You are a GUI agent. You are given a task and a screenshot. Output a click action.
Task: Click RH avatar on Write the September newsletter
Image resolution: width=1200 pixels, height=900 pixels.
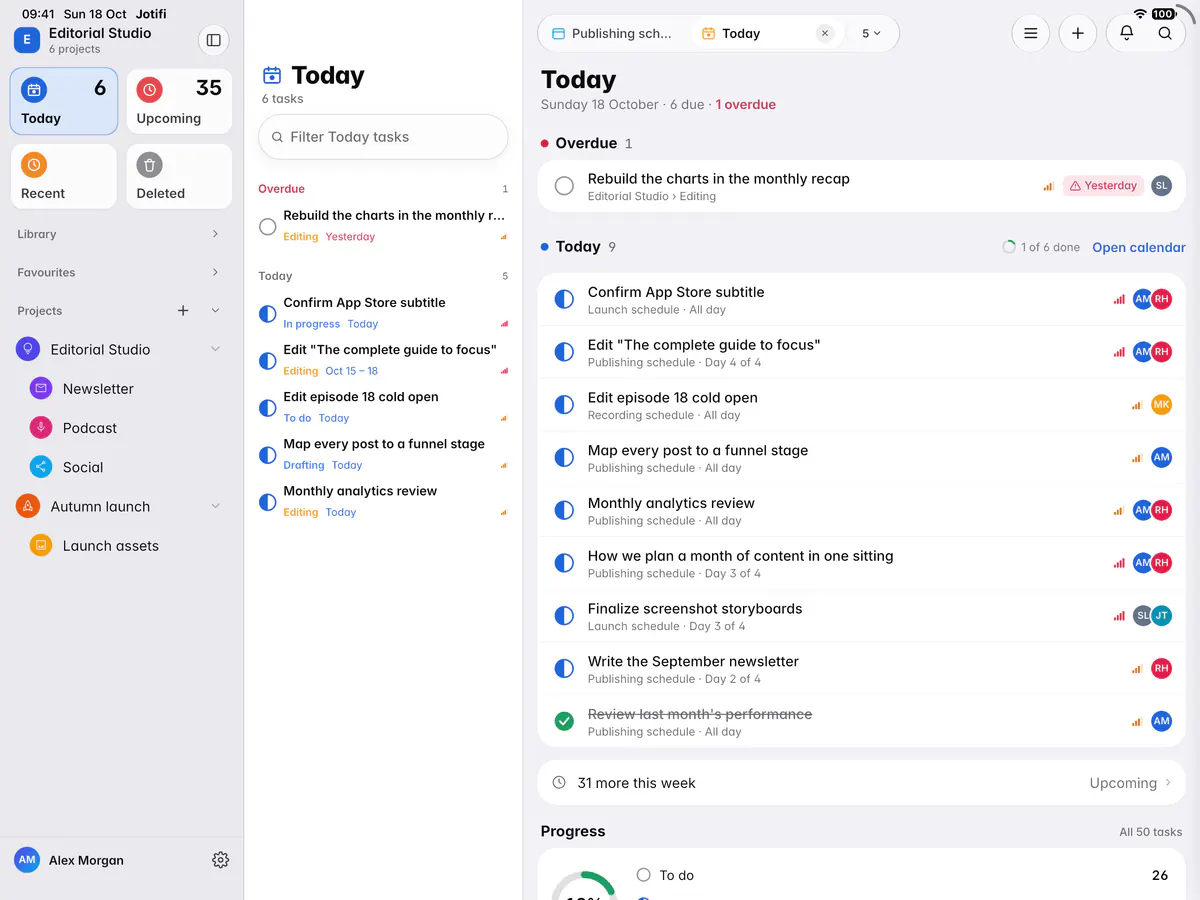click(1161, 668)
